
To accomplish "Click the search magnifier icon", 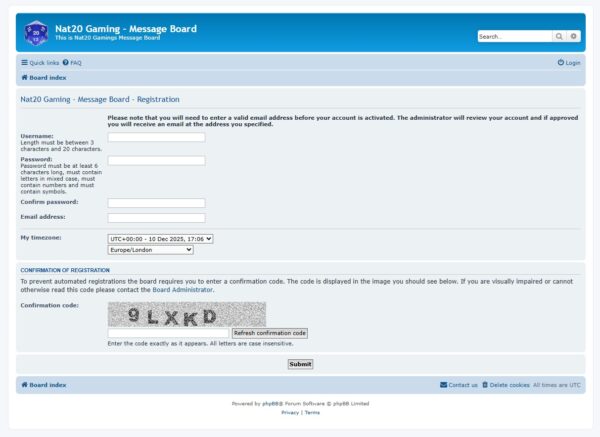I will click(x=560, y=36).
